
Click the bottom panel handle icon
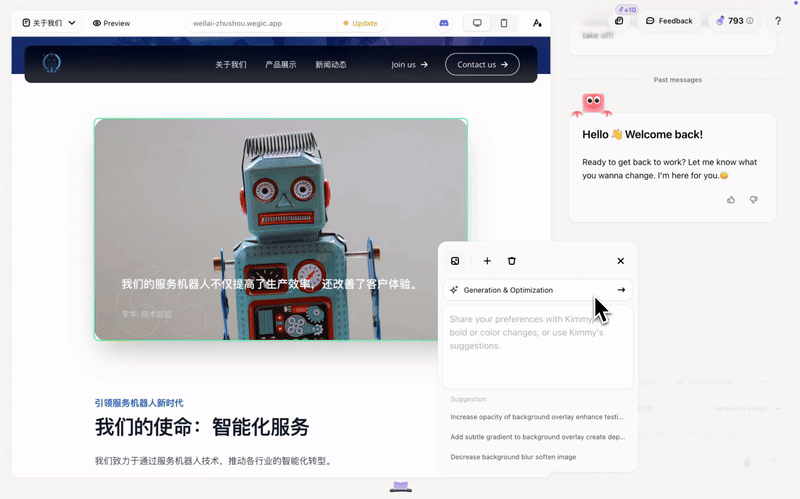(x=401, y=486)
